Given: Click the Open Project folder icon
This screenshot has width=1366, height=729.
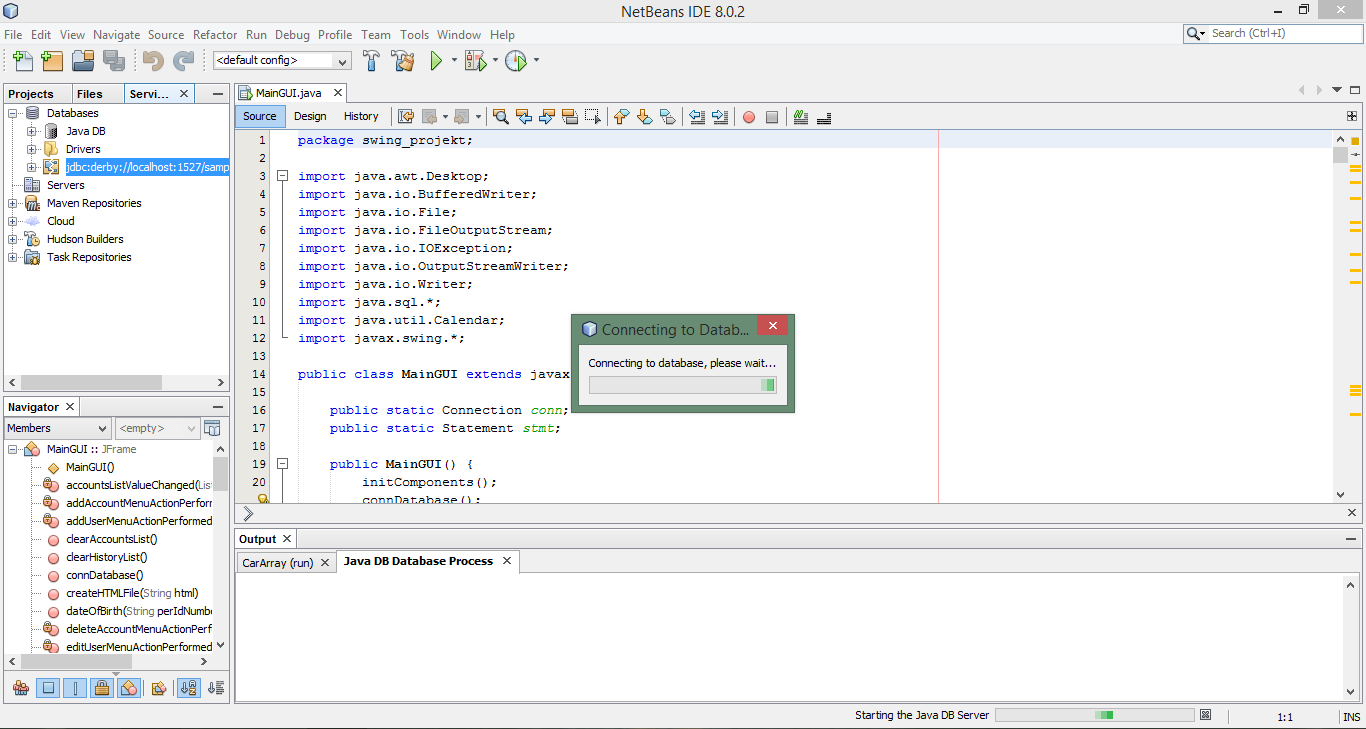Looking at the screenshot, I should click(x=83, y=61).
